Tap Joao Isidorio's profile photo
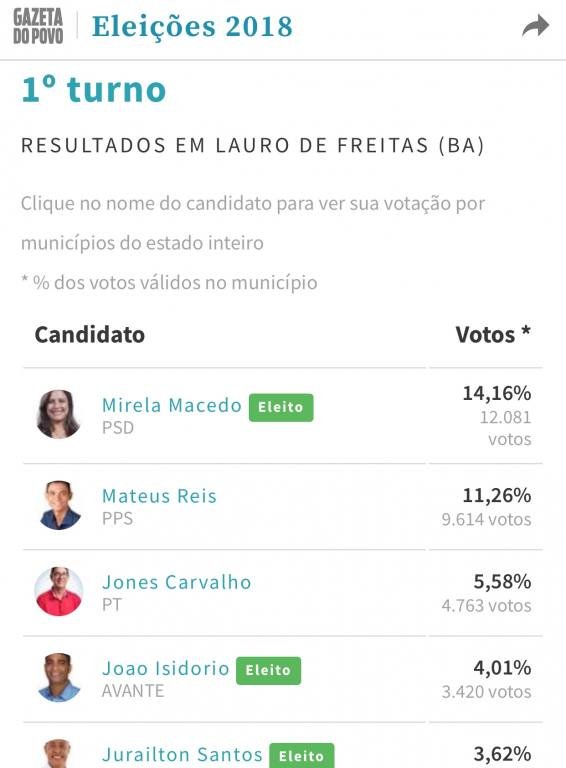The height and width of the screenshot is (768, 566). click(59, 677)
